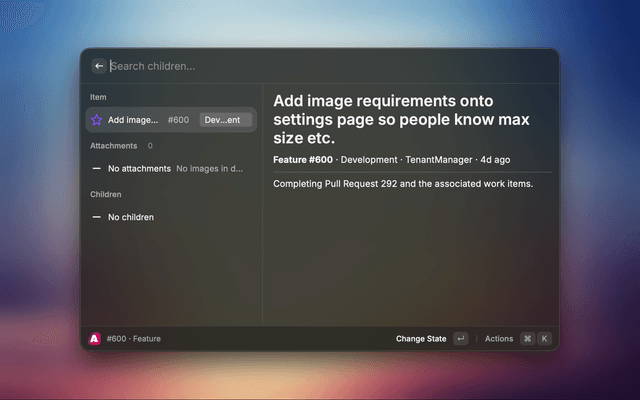The width and height of the screenshot is (640, 400).
Task: Click the 'TenantManager' project name
Action: (x=439, y=160)
